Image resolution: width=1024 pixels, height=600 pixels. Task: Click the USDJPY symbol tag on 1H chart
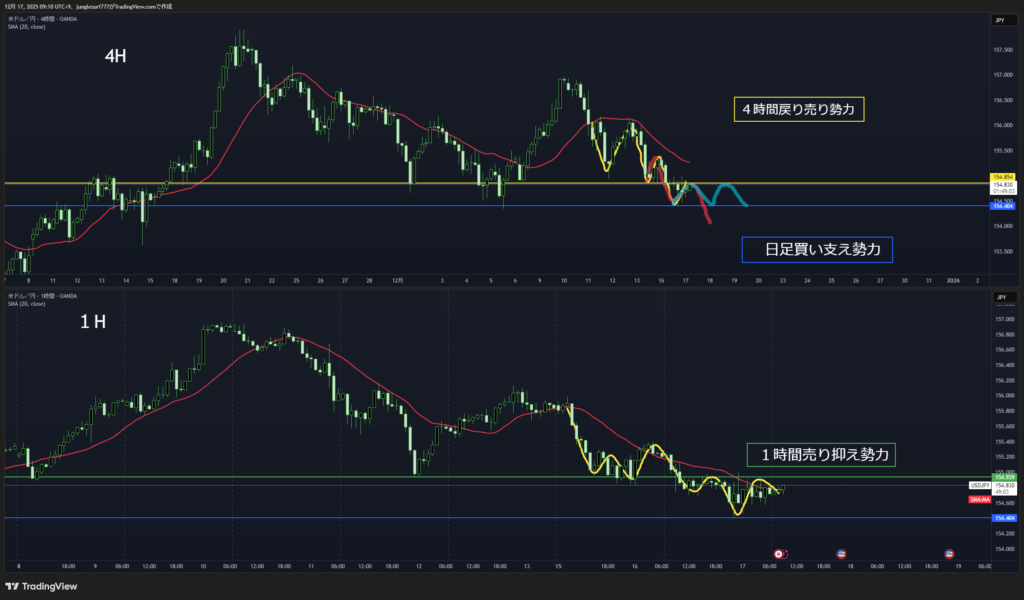[980, 485]
